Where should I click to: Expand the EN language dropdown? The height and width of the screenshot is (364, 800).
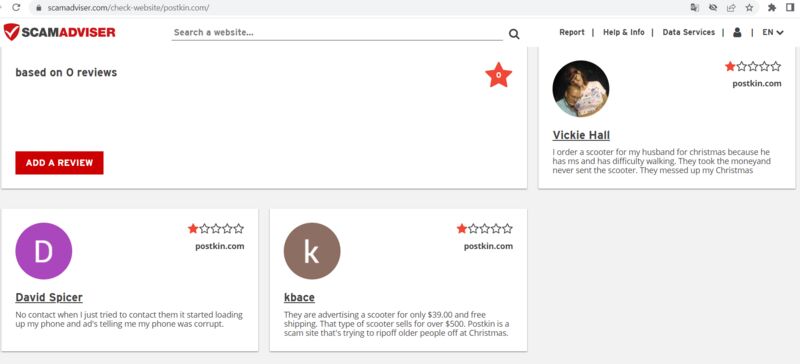[x=772, y=32]
